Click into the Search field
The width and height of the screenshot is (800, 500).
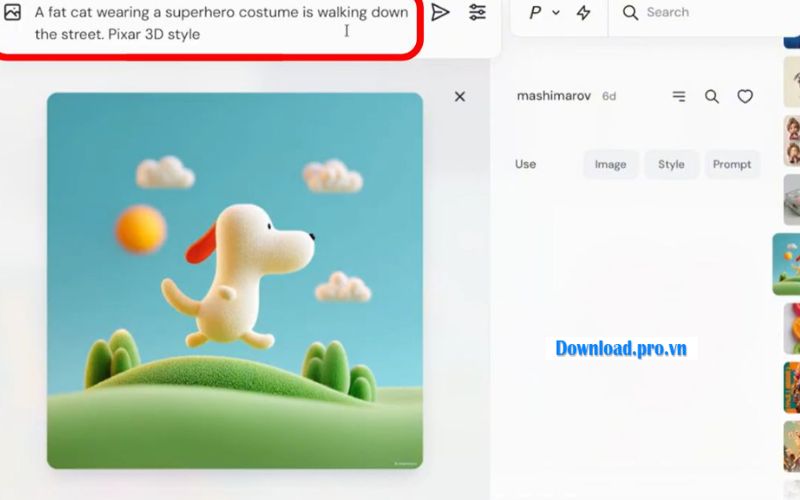(700, 13)
